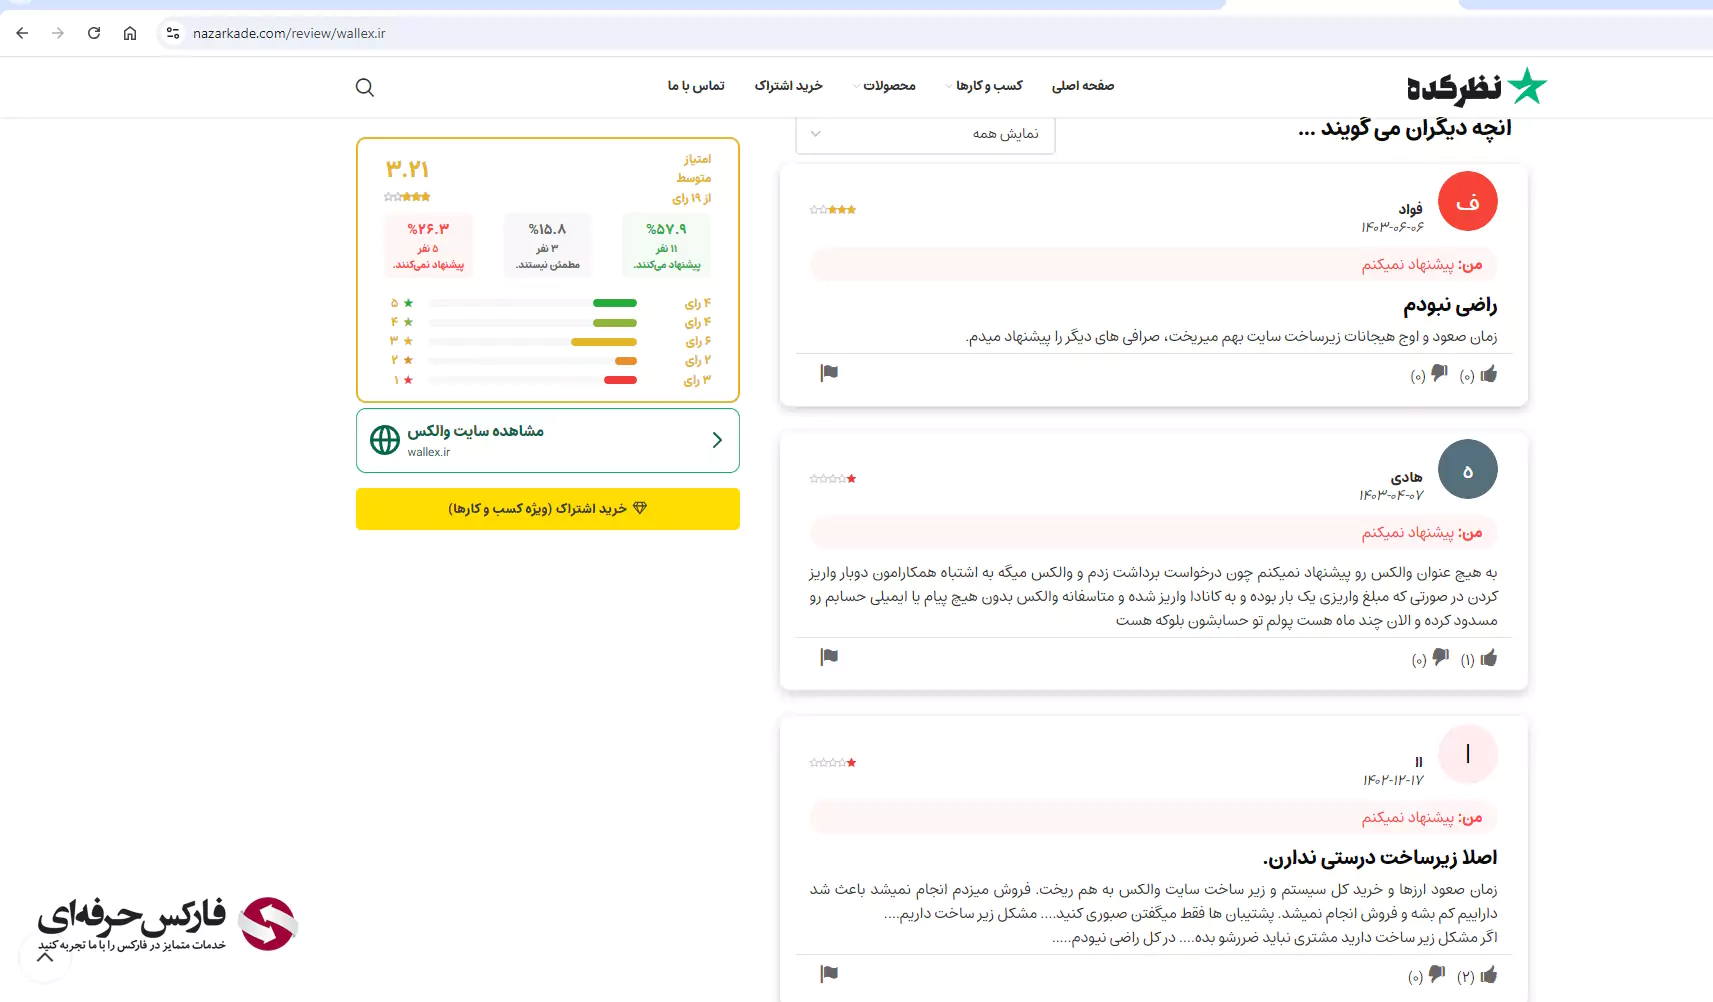
Task: Click the ۲۶.۳% پیشنهاد نمی‌کنند red box
Action: [x=428, y=245]
